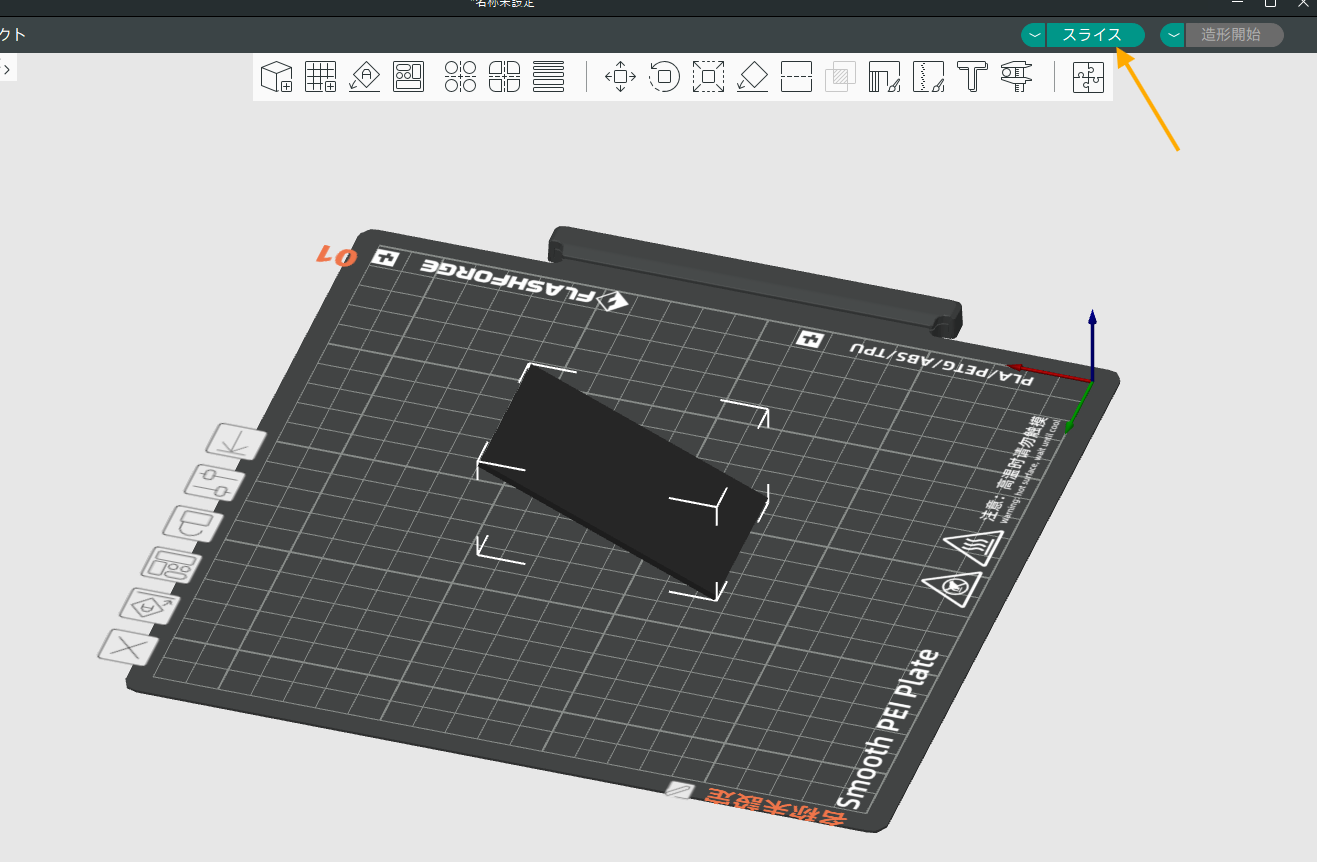
Task: Open the assemble puzzle-piece tool
Action: 1087,77
